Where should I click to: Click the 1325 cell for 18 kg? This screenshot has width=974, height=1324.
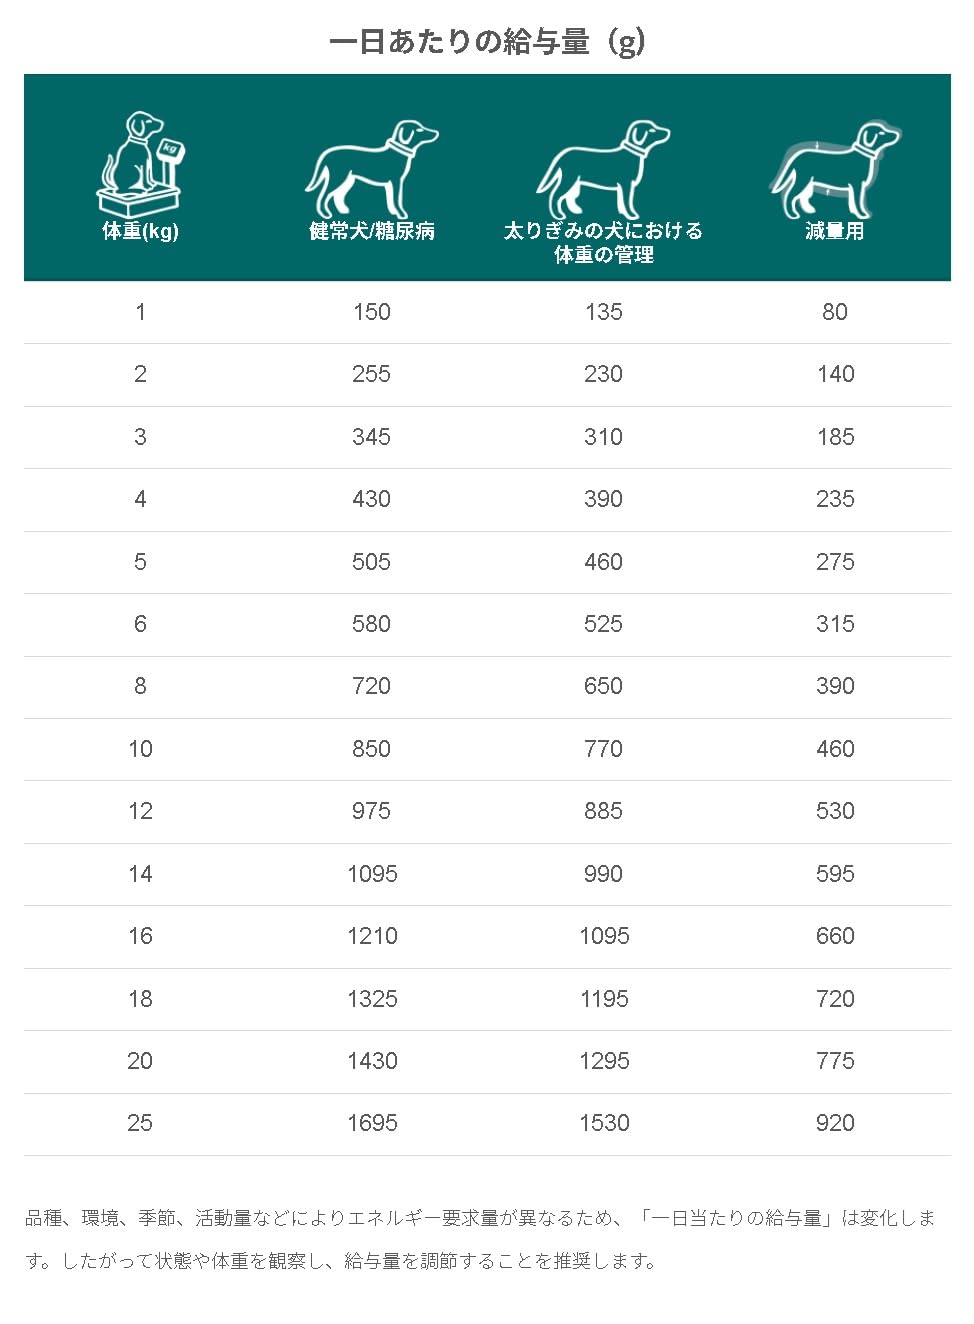372,998
